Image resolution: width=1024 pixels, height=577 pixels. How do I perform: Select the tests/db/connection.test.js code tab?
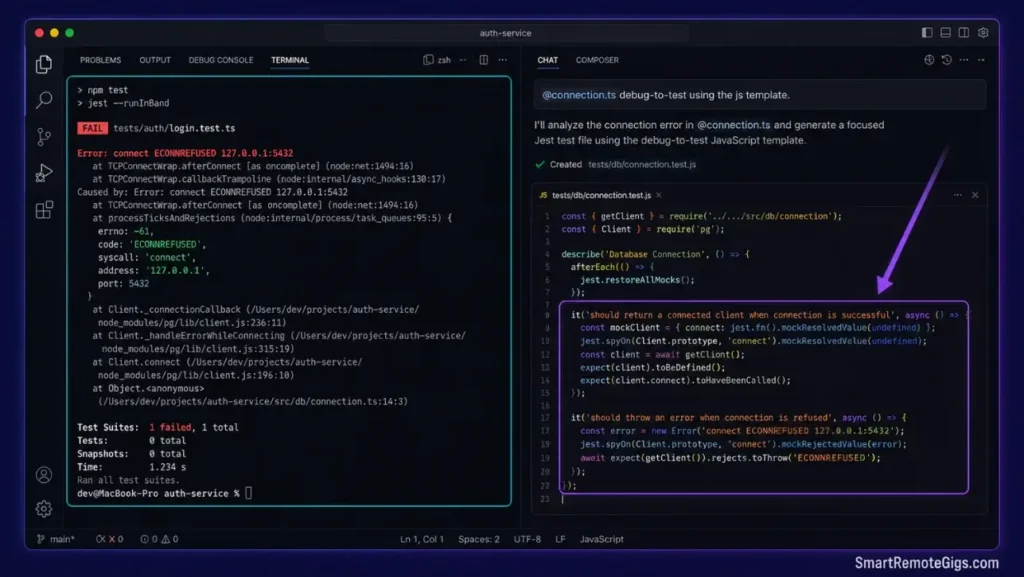coord(601,195)
